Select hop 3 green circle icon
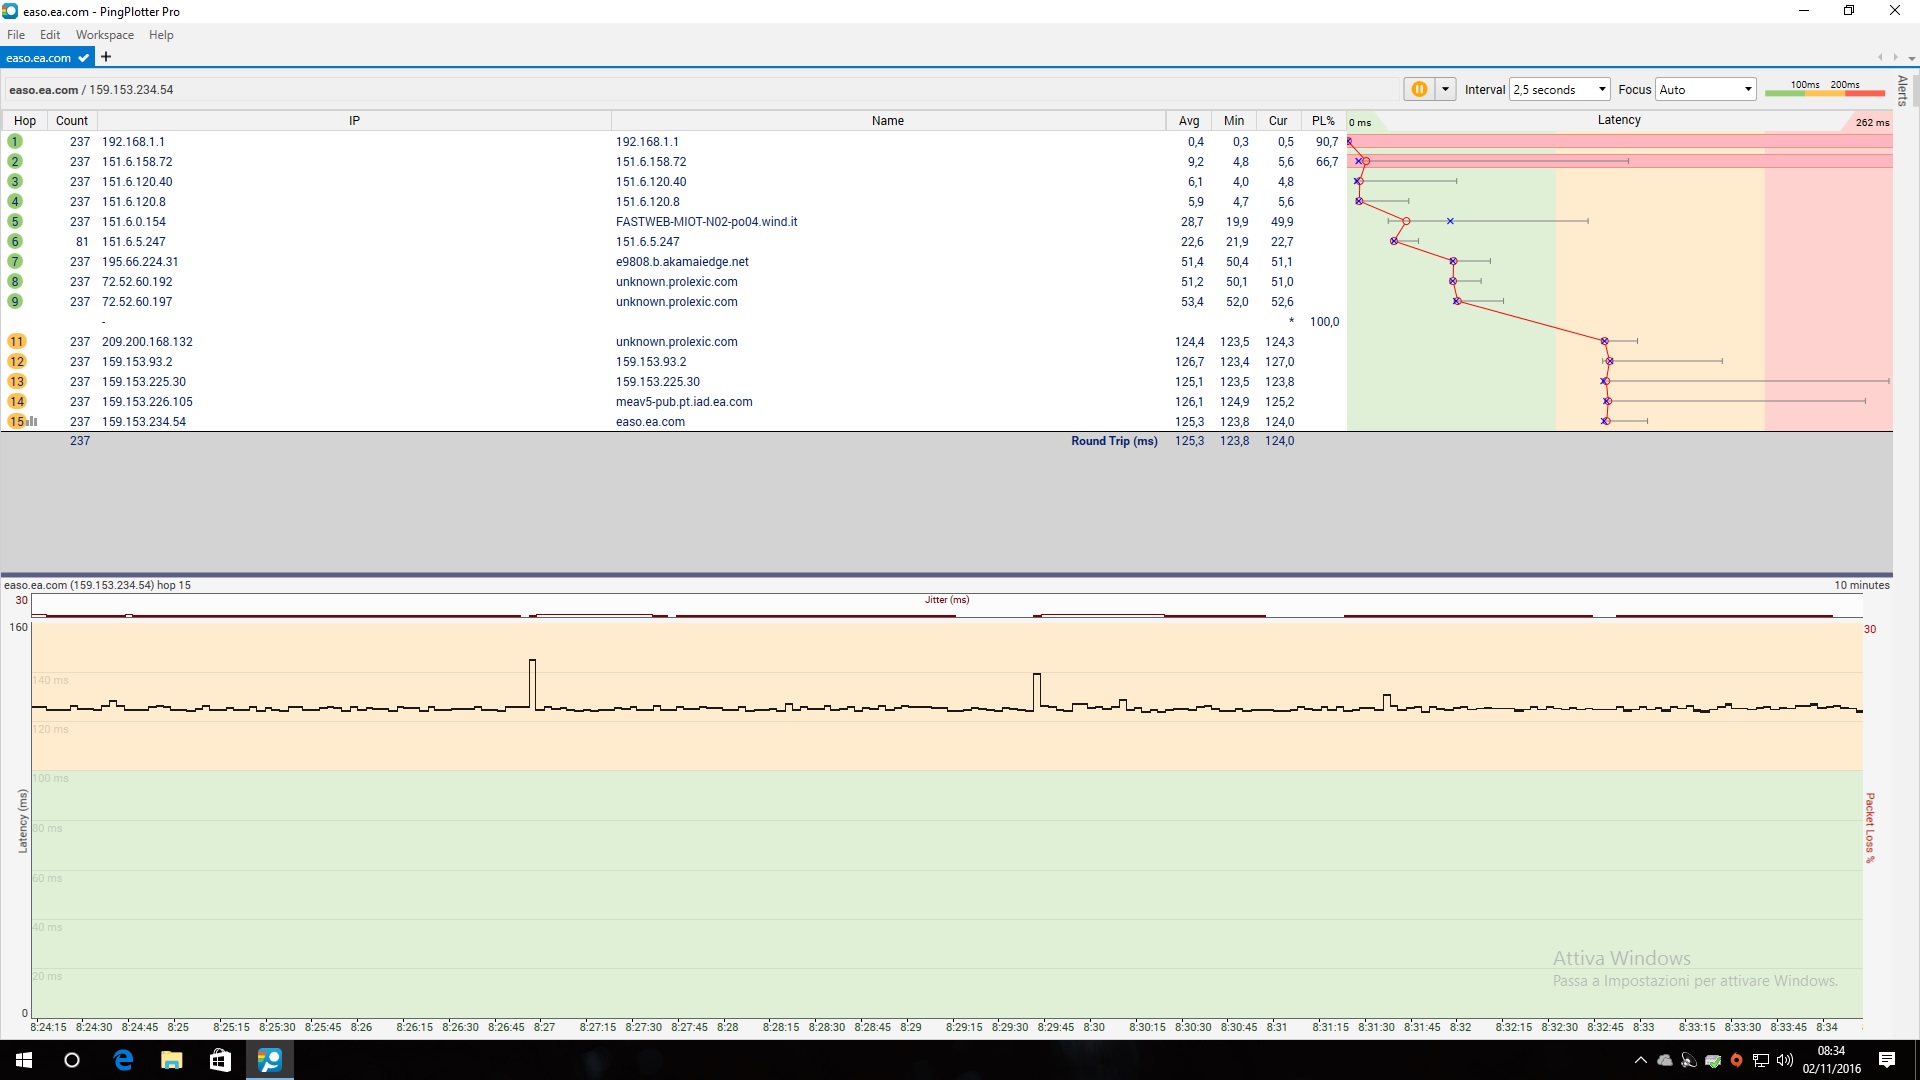Image resolution: width=1920 pixels, height=1080 pixels. click(x=15, y=182)
